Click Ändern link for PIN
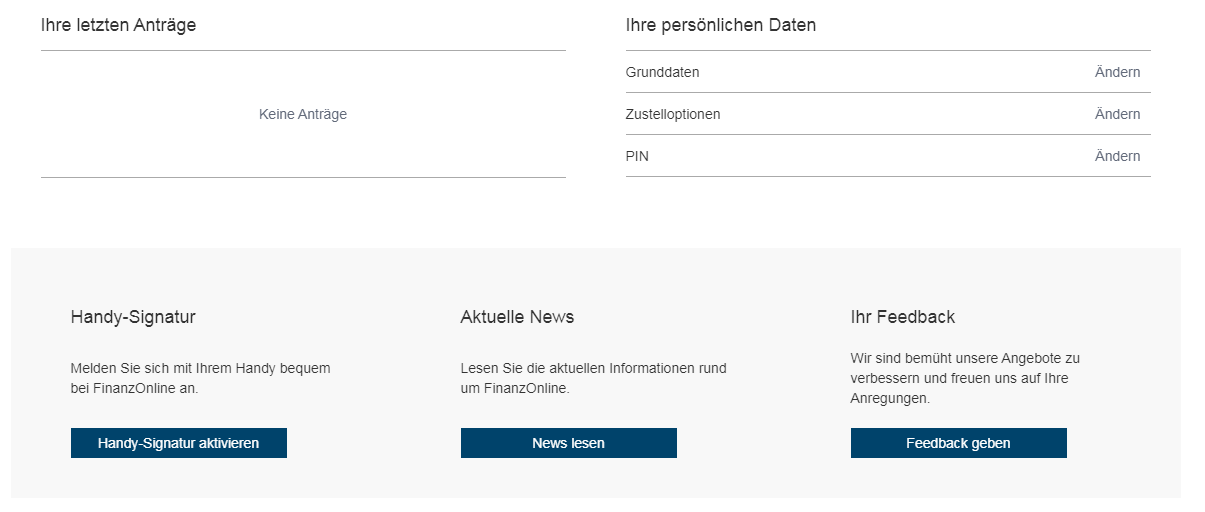 coord(1117,156)
